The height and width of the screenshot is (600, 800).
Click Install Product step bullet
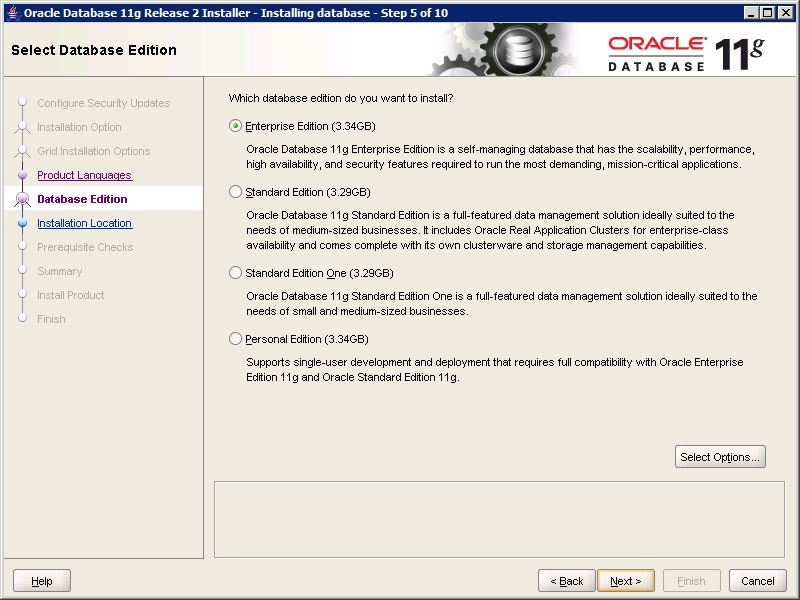pyautogui.click(x=22, y=294)
